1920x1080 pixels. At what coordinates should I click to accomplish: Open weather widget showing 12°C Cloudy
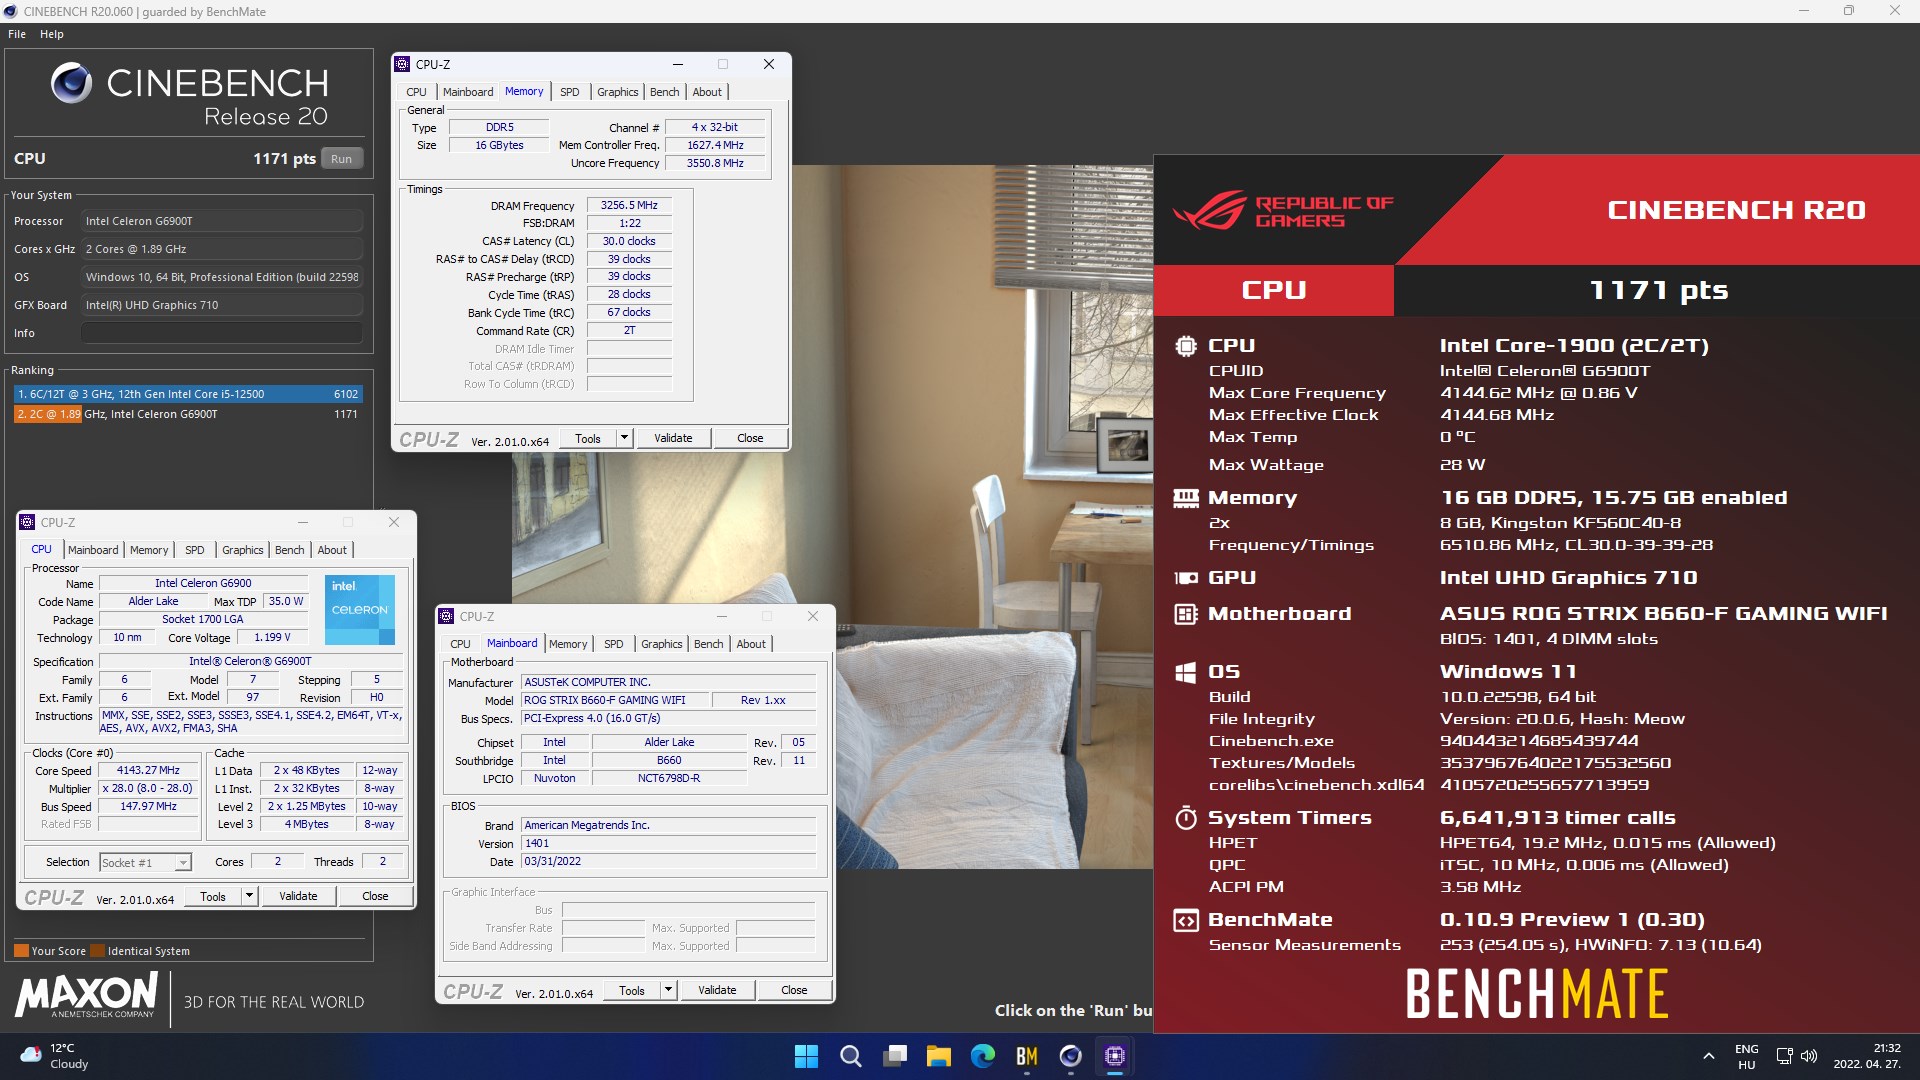pos(55,1056)
